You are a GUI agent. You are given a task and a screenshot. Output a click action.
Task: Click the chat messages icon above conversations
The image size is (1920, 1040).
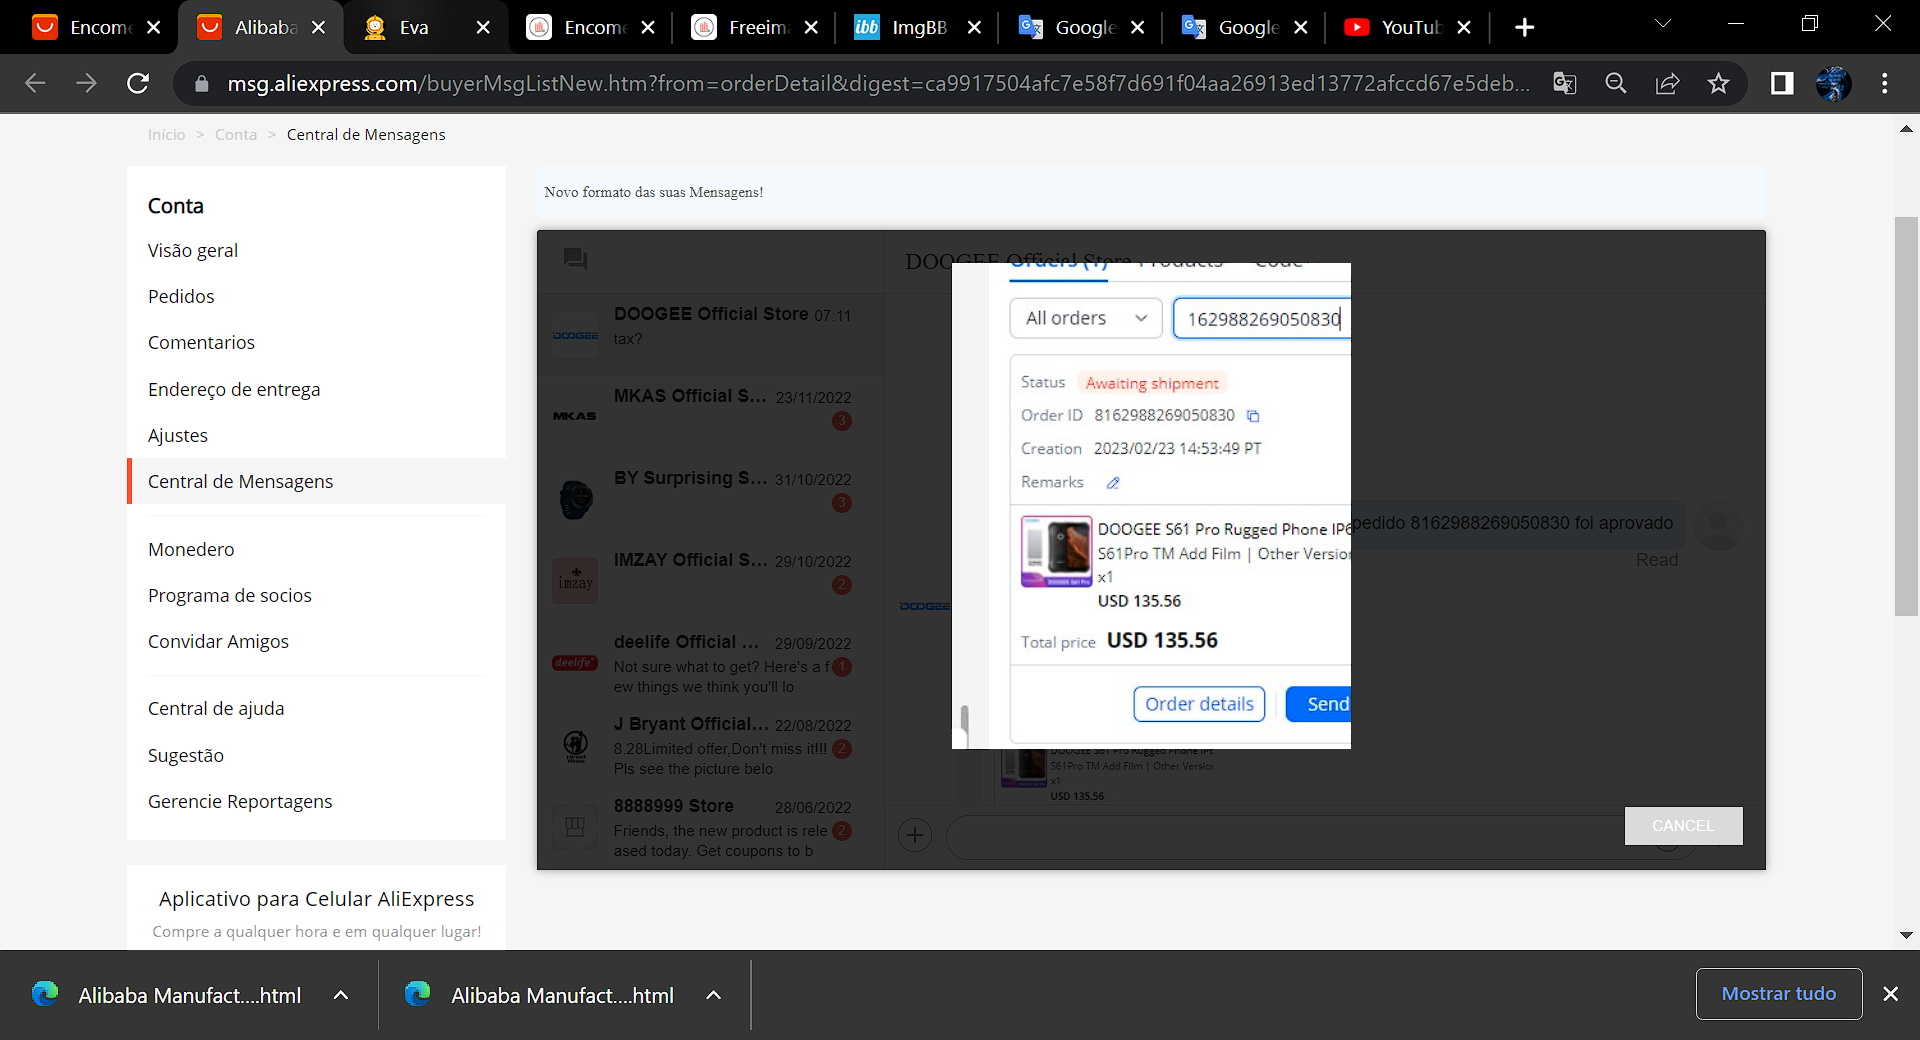pos(575,259)
